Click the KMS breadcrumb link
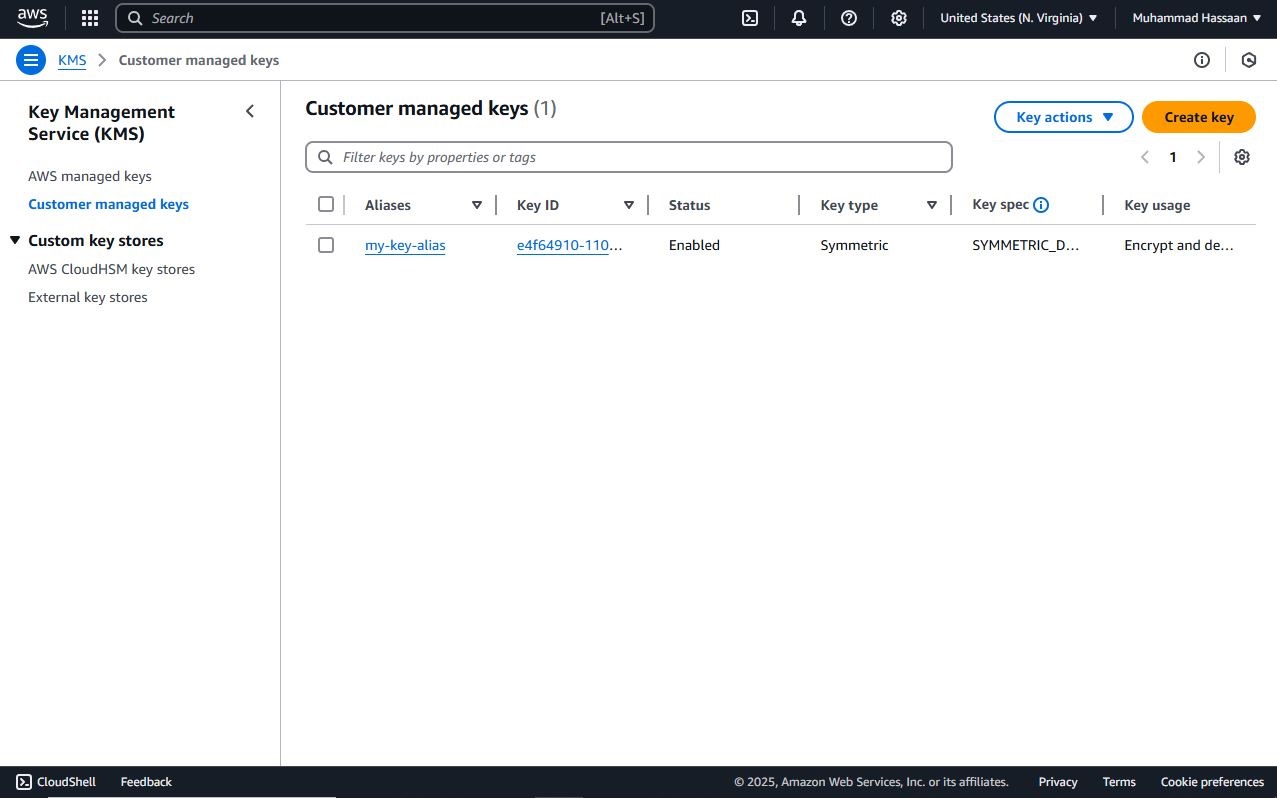 pos(72,60)
